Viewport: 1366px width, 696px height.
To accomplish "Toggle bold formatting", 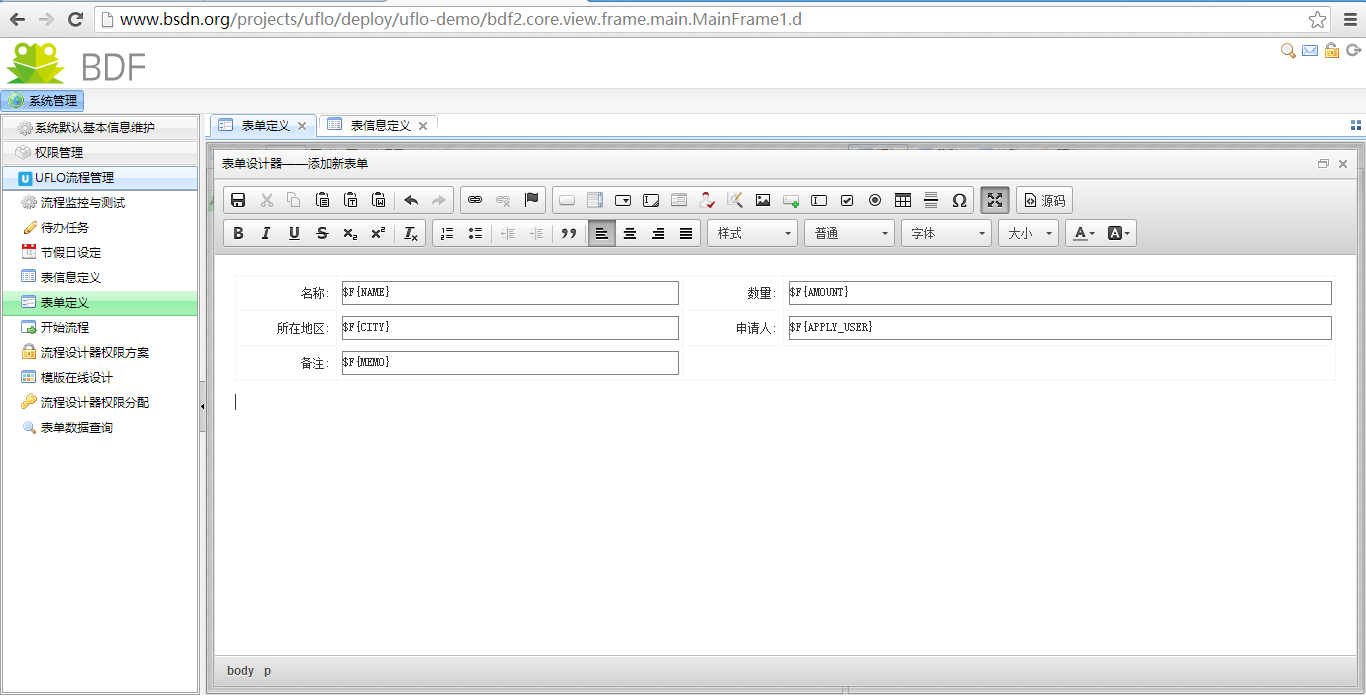I will point(238,233).
